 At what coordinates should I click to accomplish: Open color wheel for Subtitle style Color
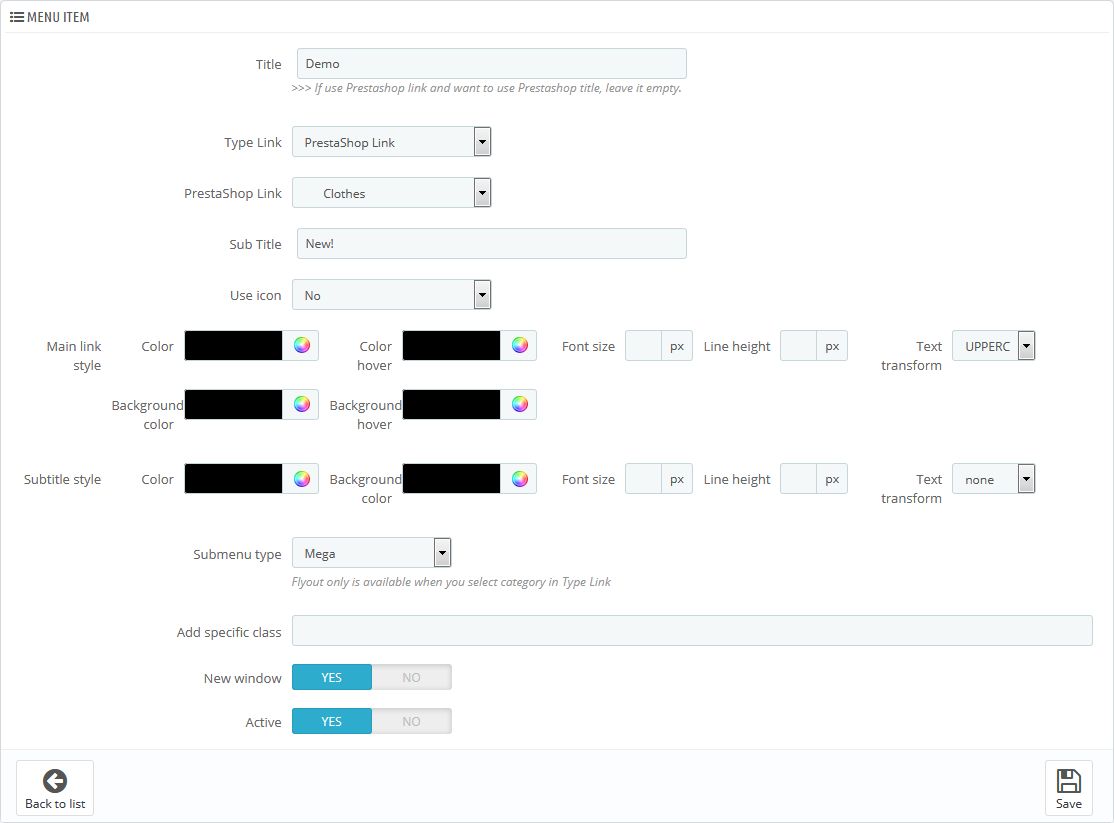302,479
